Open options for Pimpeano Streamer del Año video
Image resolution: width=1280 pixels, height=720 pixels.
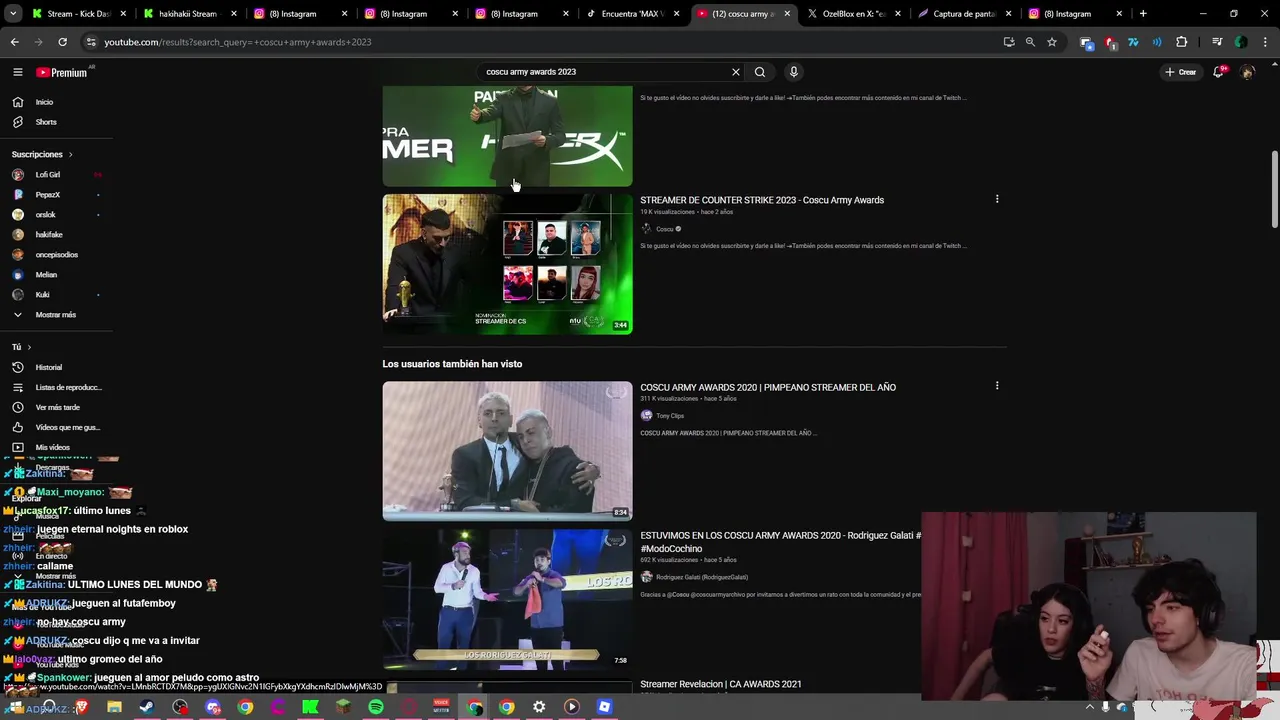997,386
